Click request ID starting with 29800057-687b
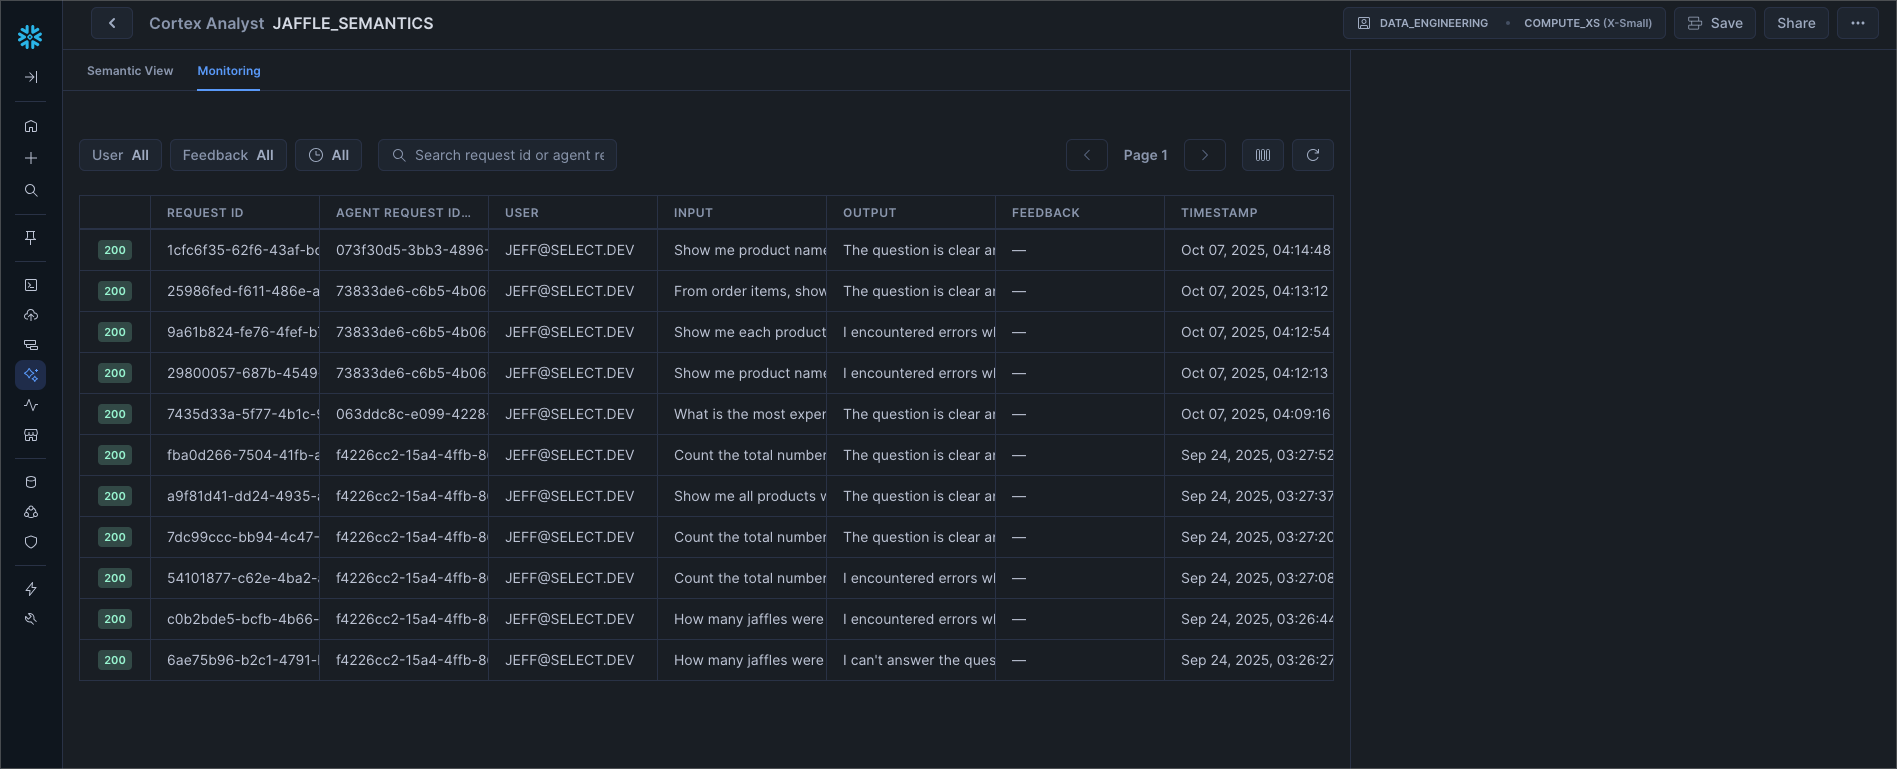 pos(243,373)
